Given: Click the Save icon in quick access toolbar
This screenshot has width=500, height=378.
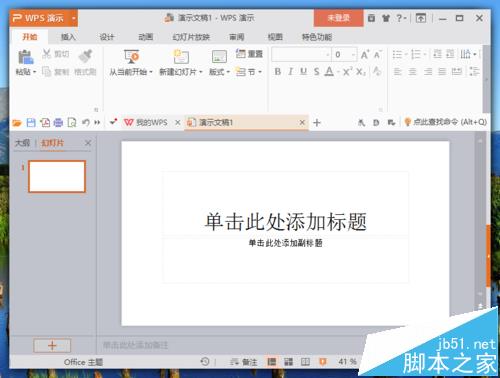Looking at the screenshot, I should tap(31, 123).
